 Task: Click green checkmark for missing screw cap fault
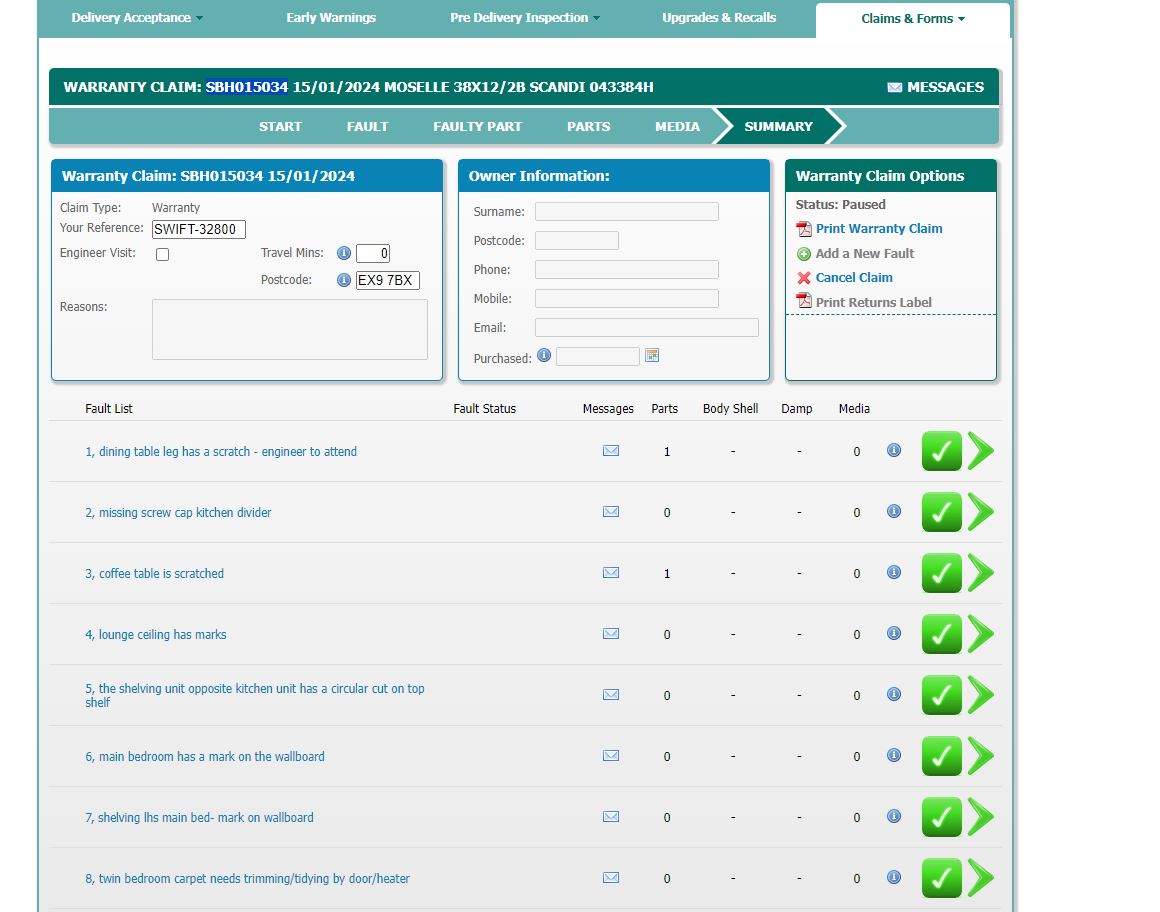(941, 512)
